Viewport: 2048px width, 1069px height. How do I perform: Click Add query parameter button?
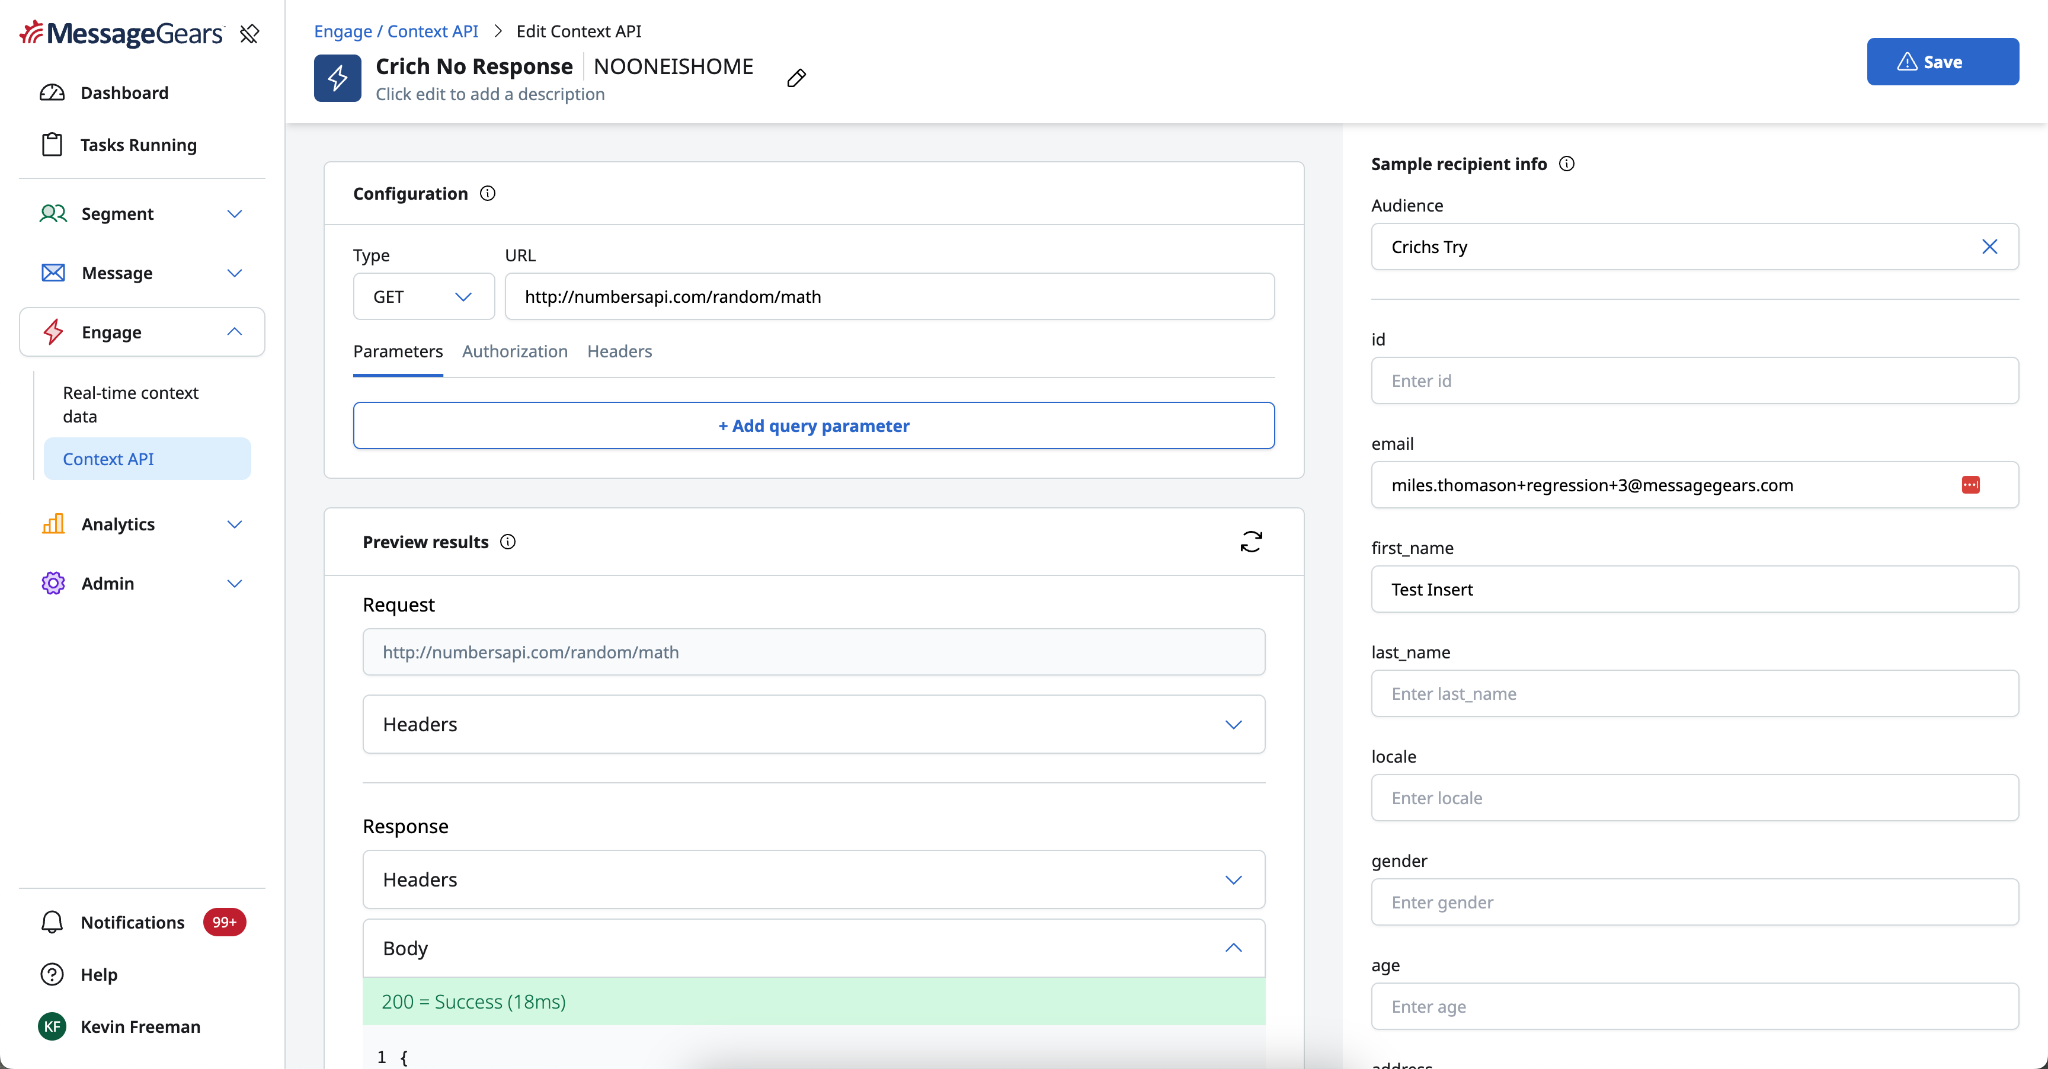coord(814,426)
